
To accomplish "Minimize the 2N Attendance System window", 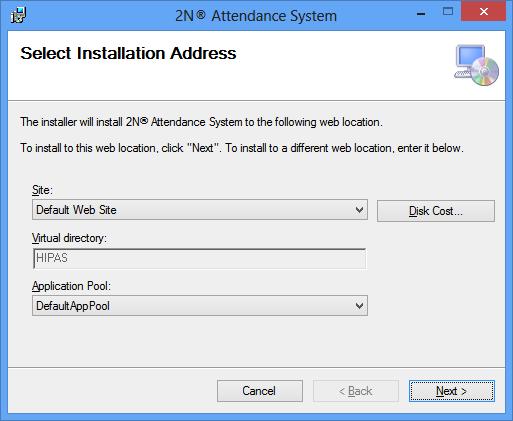I will click(x=421, y=14).
